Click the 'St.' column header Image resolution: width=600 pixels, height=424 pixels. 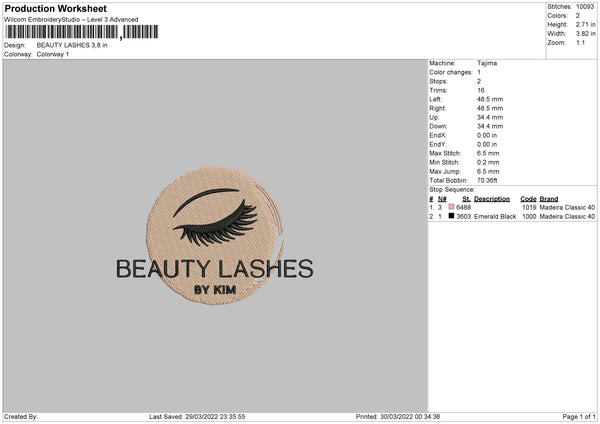pos(466,199)
